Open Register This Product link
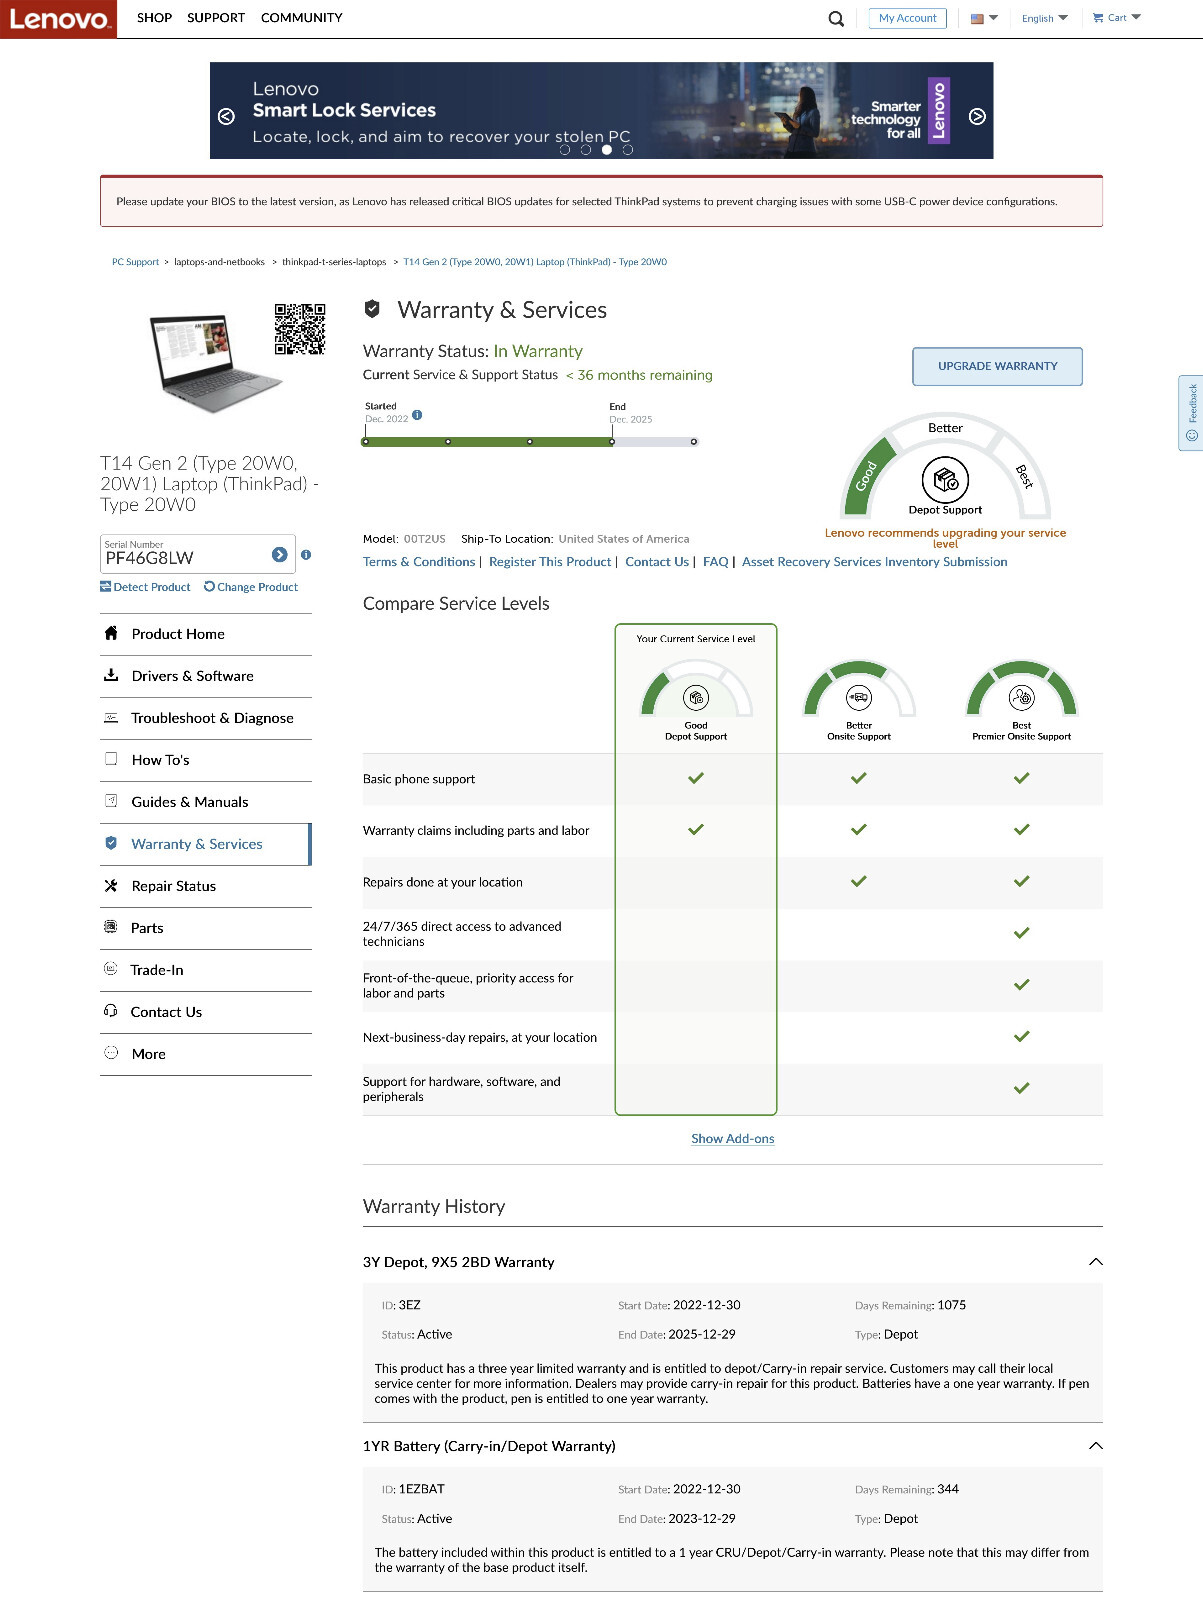This screenshot has width=1203, height=1600. (x=550, y=562)
